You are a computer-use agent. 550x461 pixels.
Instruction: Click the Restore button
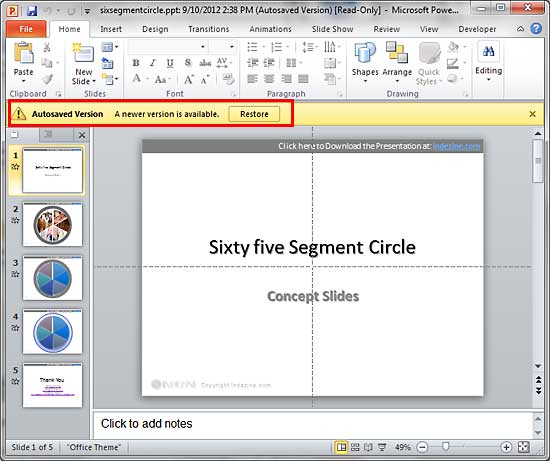pos(254,114)
